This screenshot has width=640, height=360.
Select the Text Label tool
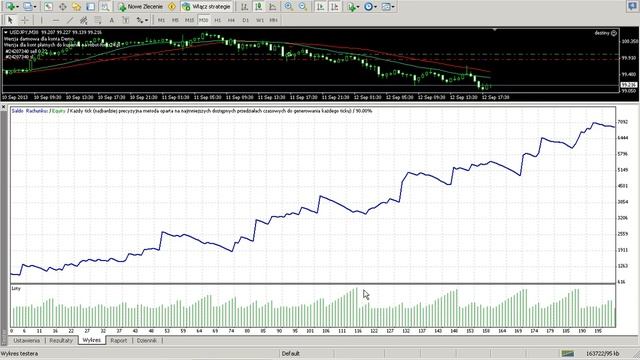click(125, 20)
